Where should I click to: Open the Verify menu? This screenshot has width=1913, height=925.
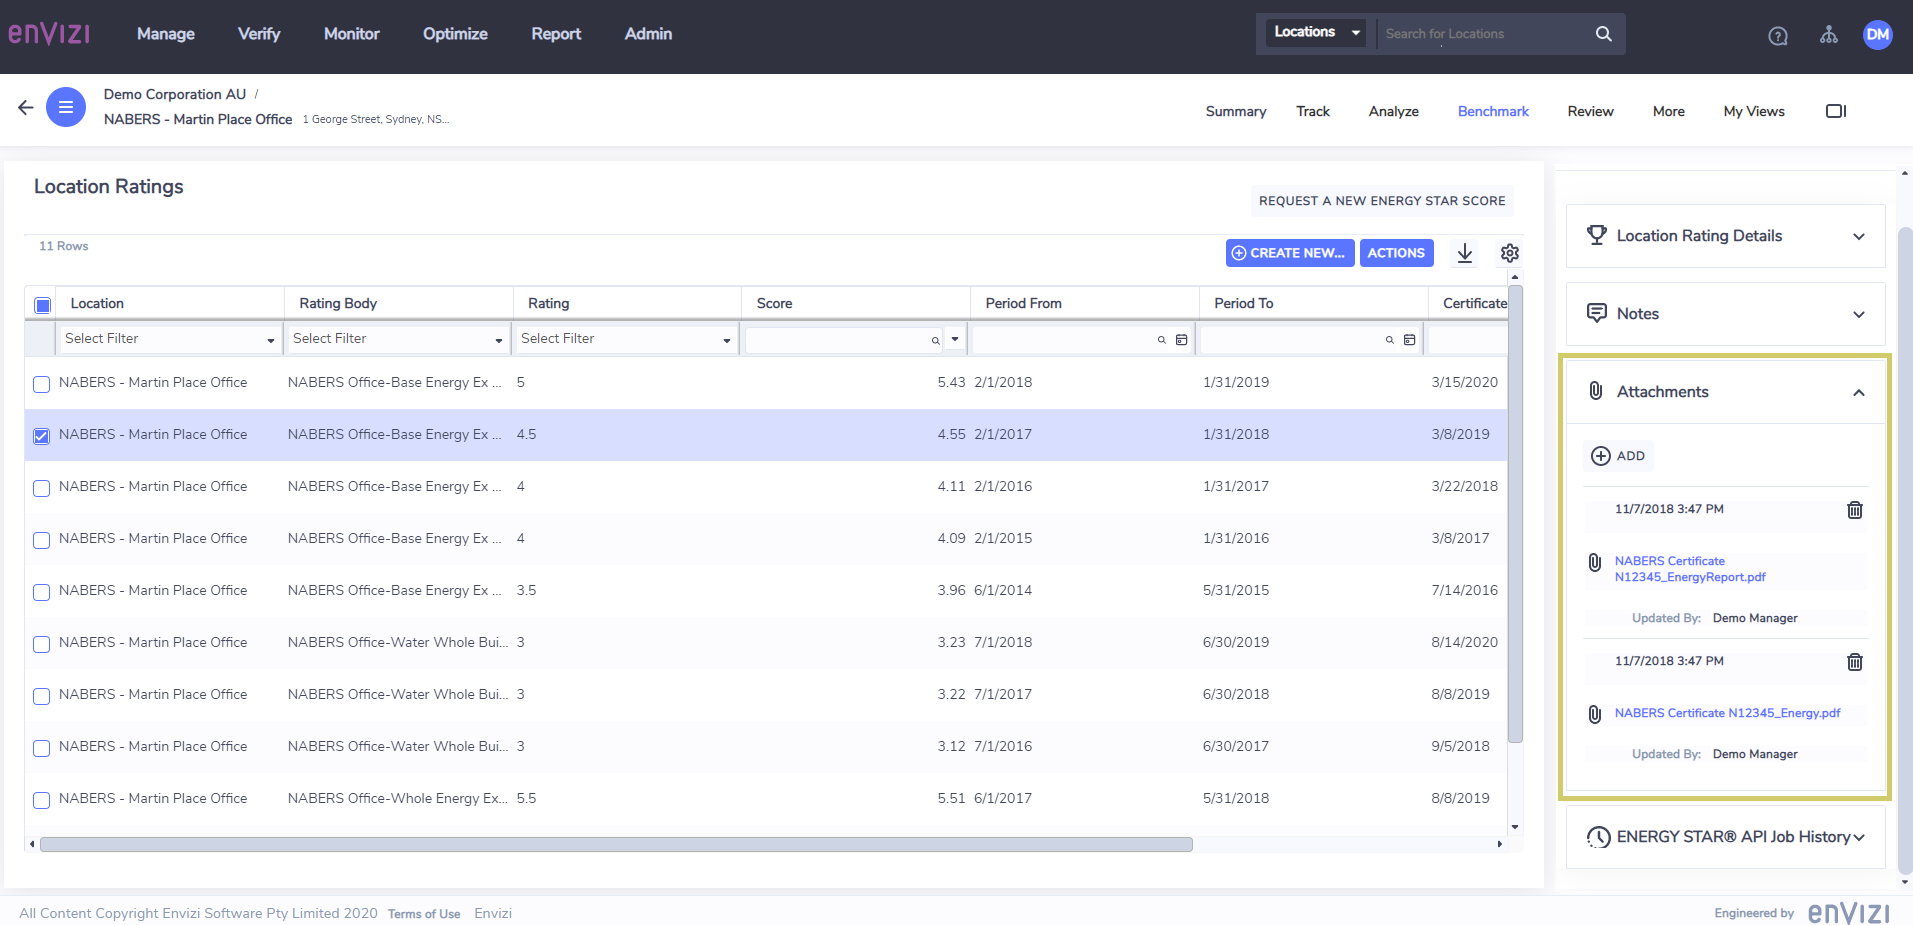tap(259, 34)
